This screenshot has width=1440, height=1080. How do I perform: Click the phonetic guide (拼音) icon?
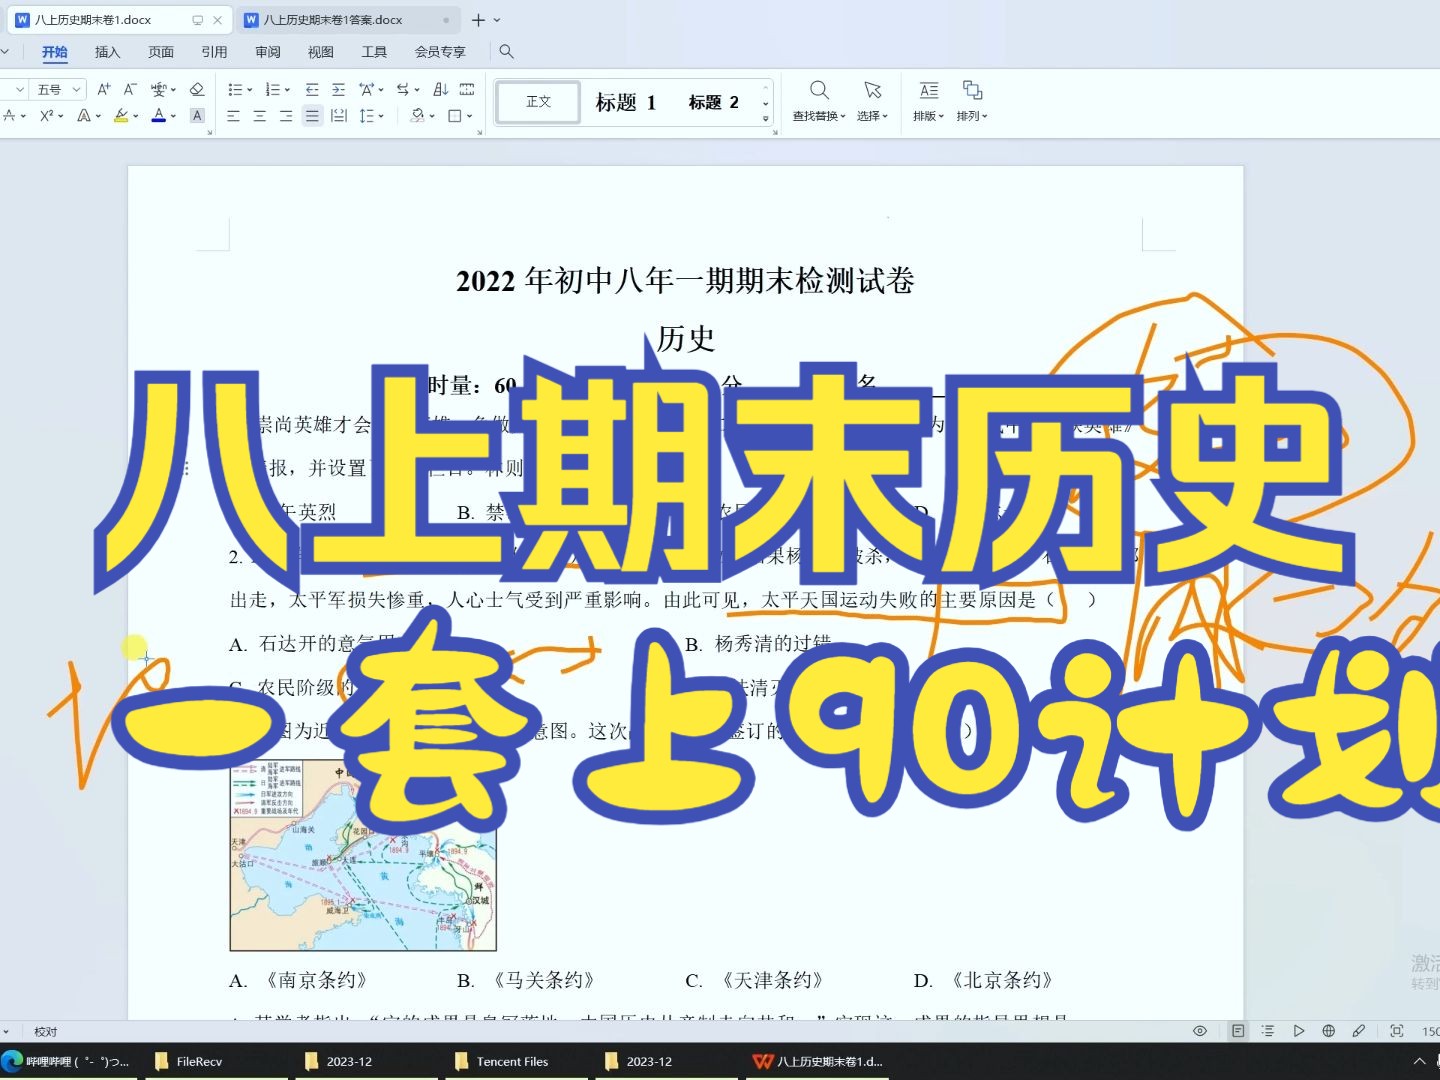pyautogui.click(x=159, y=89)
